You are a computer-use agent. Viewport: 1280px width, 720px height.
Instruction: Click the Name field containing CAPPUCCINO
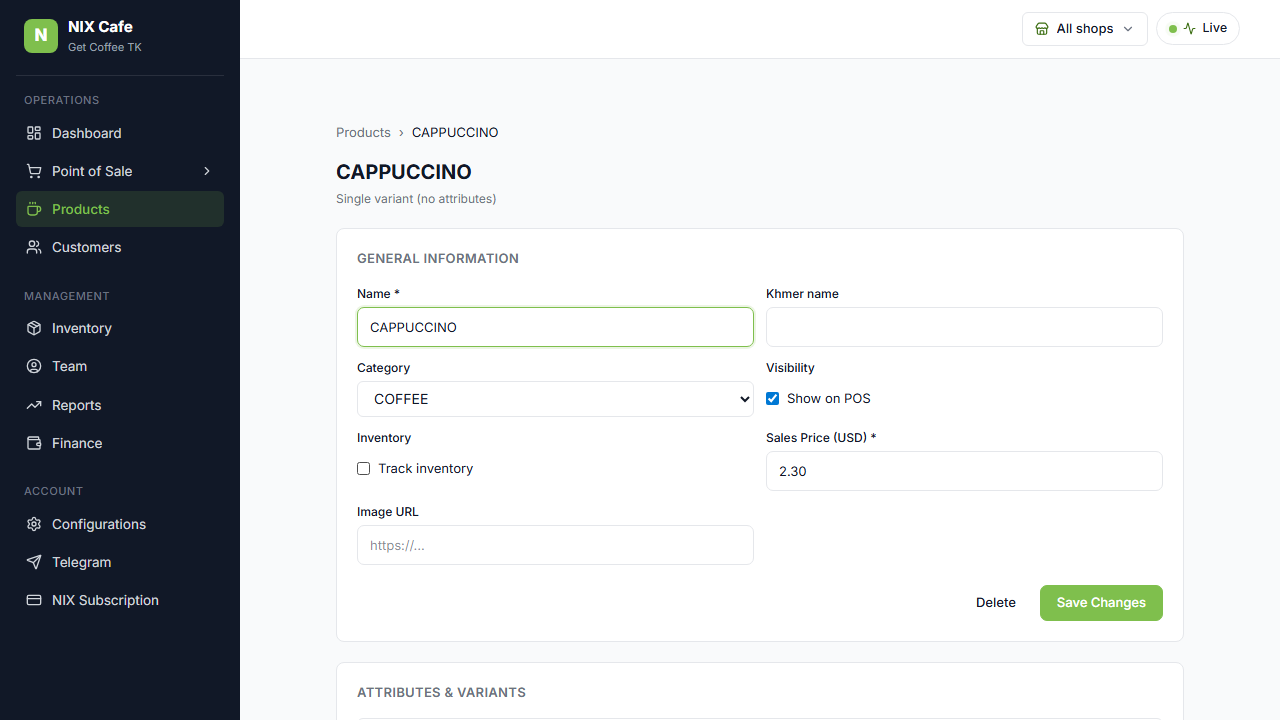(x=555, y=327)
